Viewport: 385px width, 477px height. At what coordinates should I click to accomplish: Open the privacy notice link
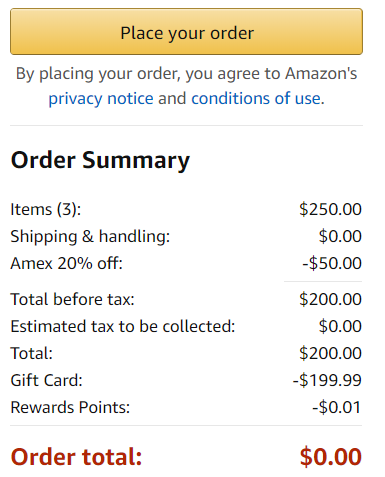point(101,99)
